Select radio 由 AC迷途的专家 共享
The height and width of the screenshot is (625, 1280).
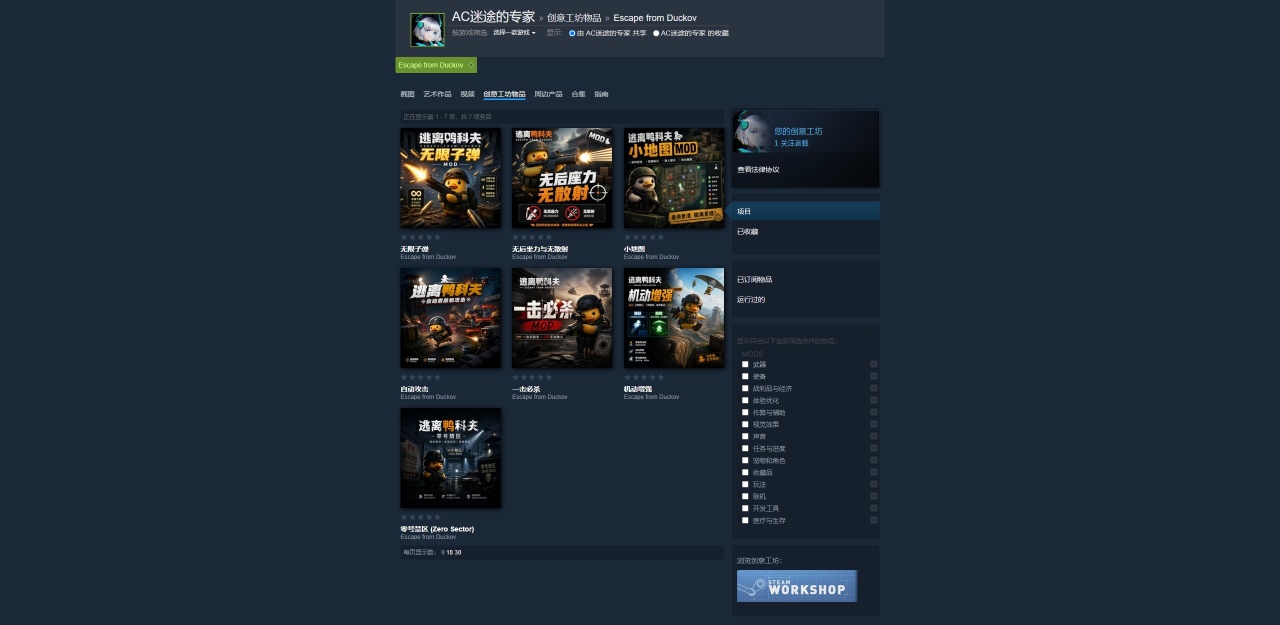[x=572, y=33]
